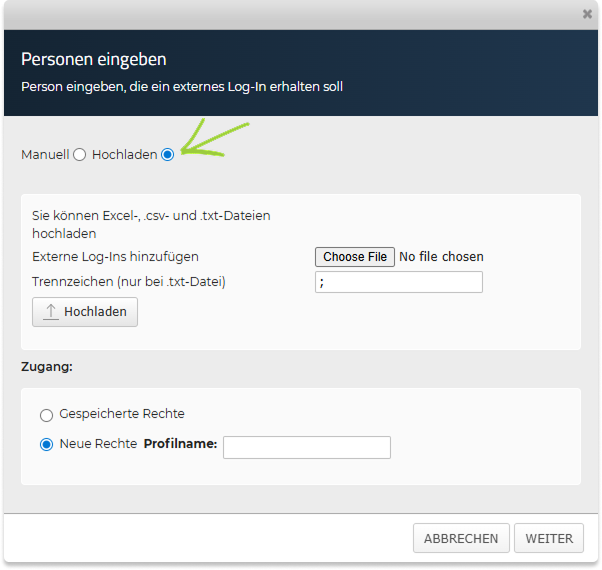Click the 'No file chosen' text
The height and width of the screenshot is (570, 602).
click(441, 257)
